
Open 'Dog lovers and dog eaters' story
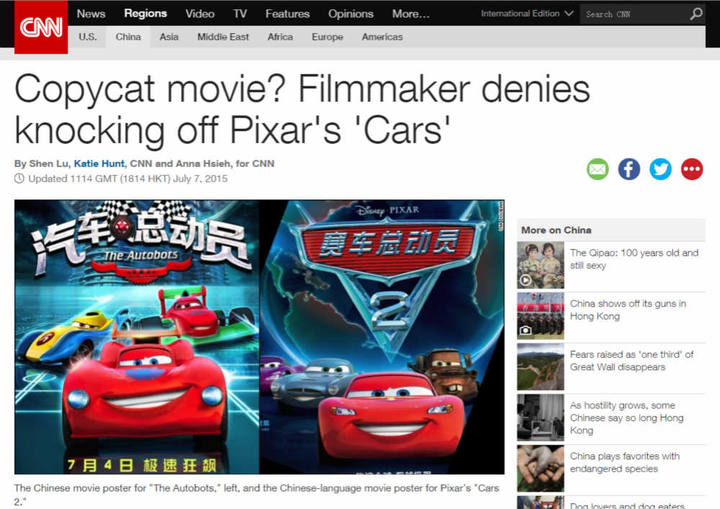(x=627, y=505)
